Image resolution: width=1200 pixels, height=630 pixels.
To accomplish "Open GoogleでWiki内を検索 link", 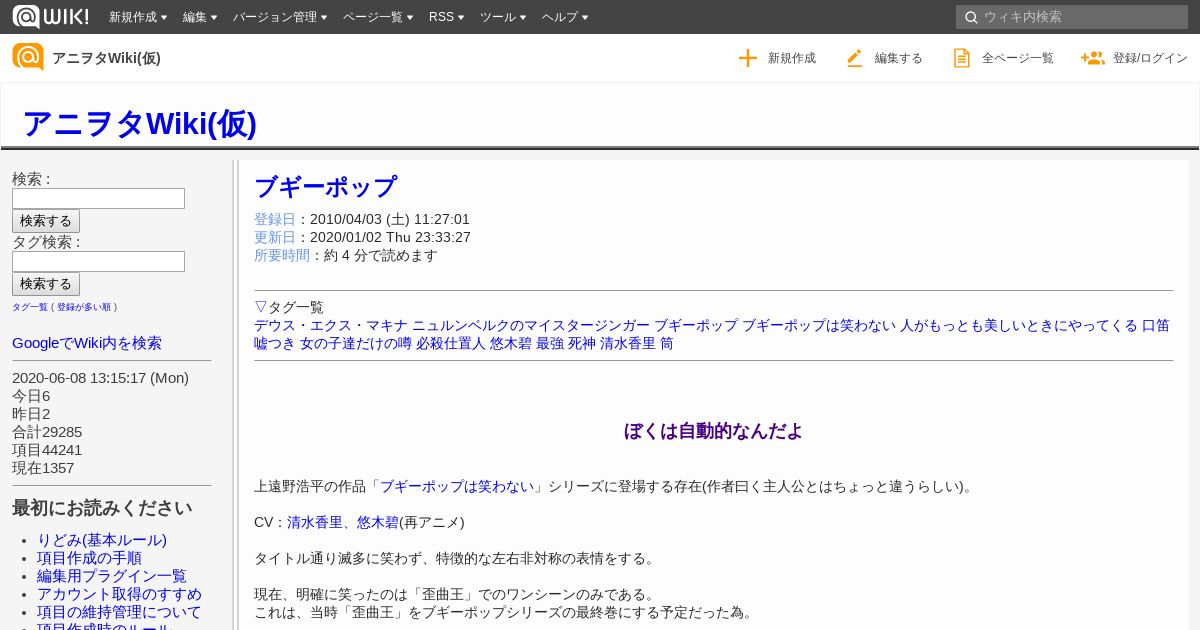I will point(87,343).
